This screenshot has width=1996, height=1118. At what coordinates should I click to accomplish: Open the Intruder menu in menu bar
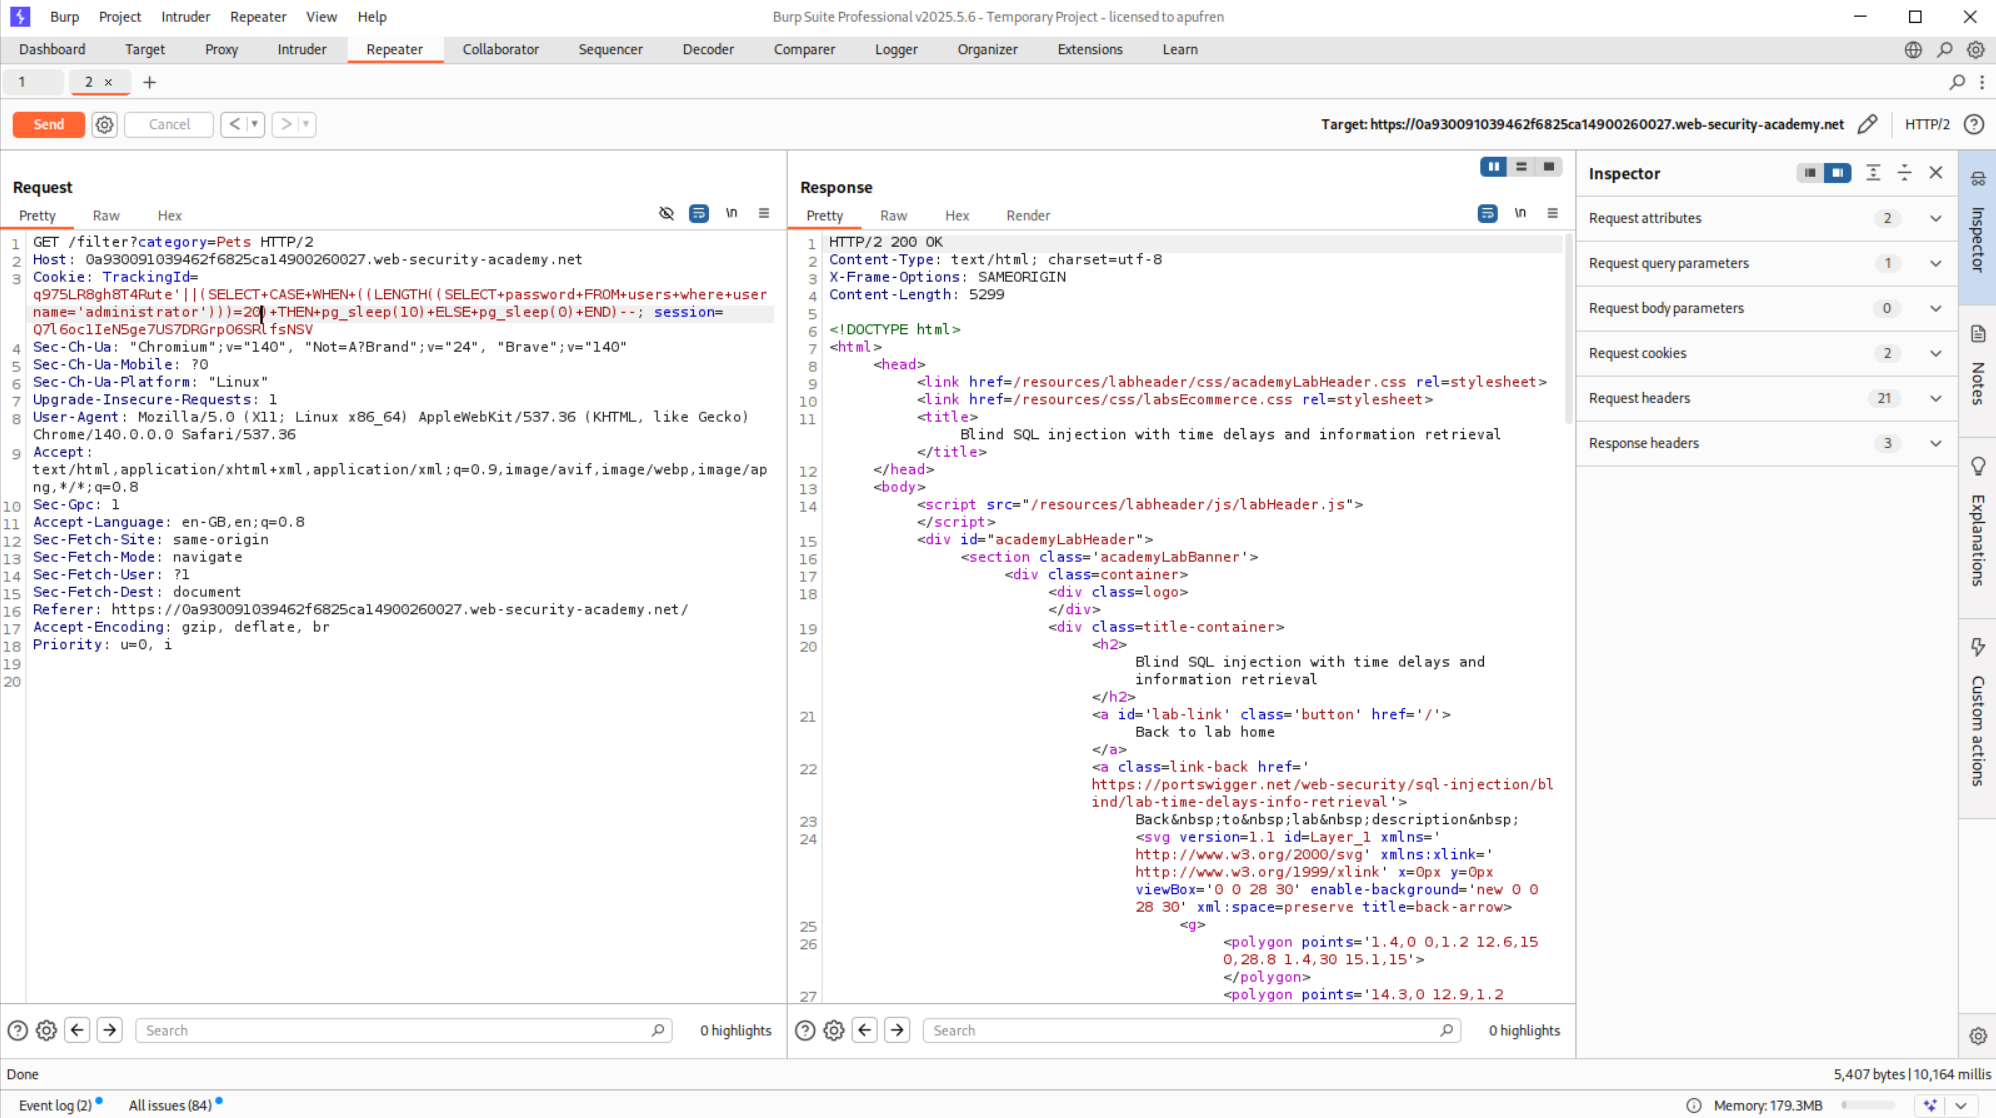[185, 16]
